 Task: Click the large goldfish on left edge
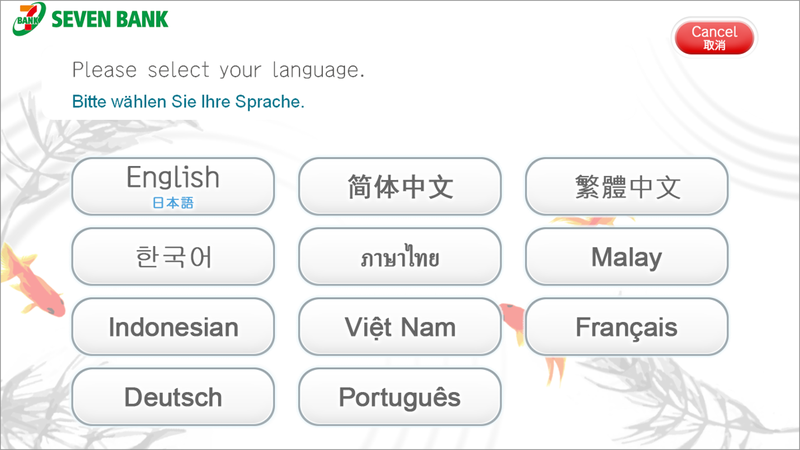pos(32,283)
